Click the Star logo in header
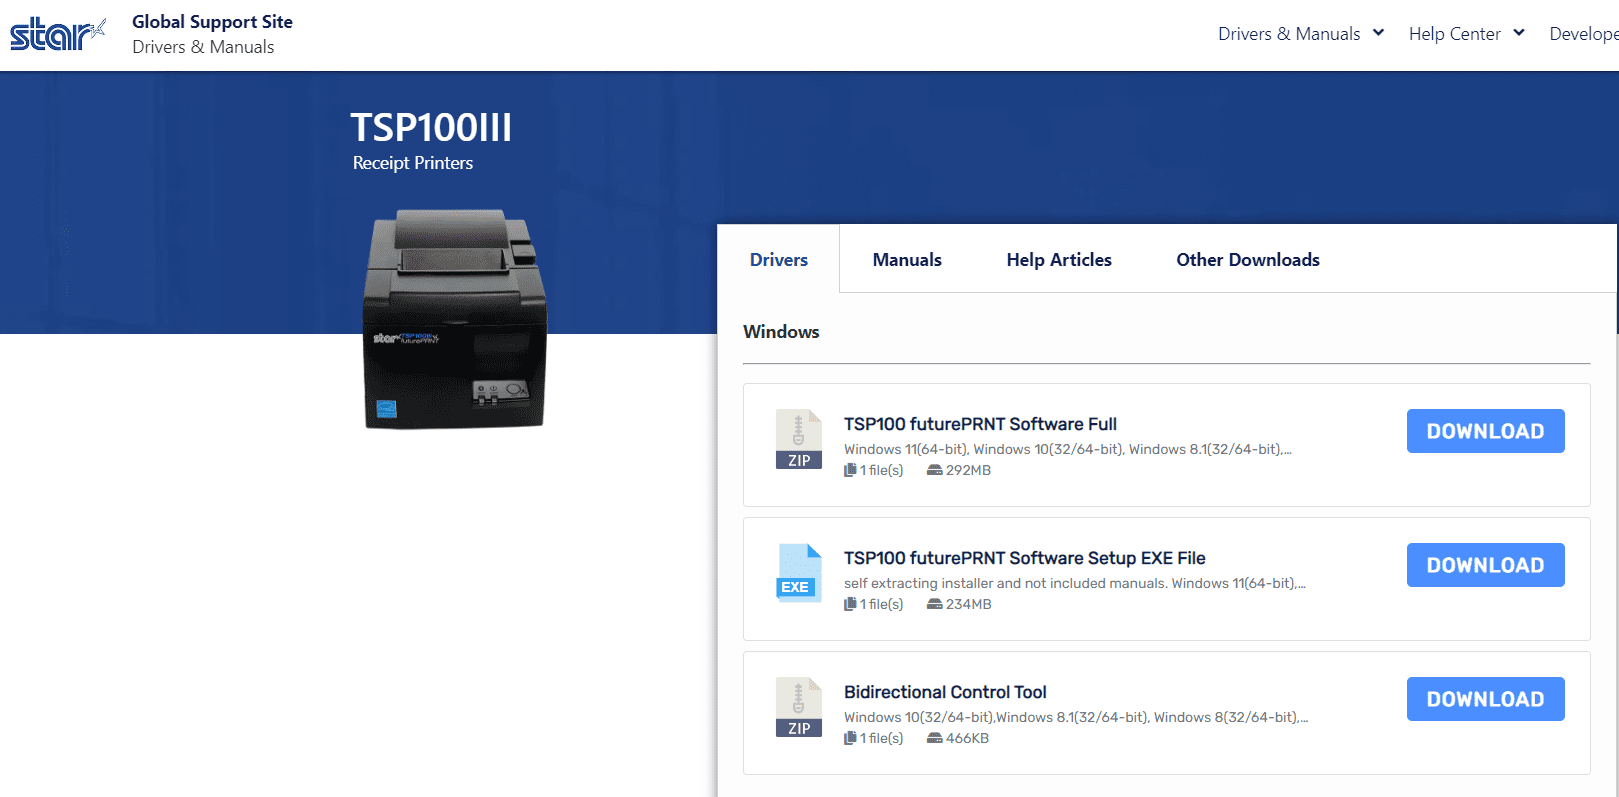This screenshot has width=1619, height=797. tap(57, 34)
